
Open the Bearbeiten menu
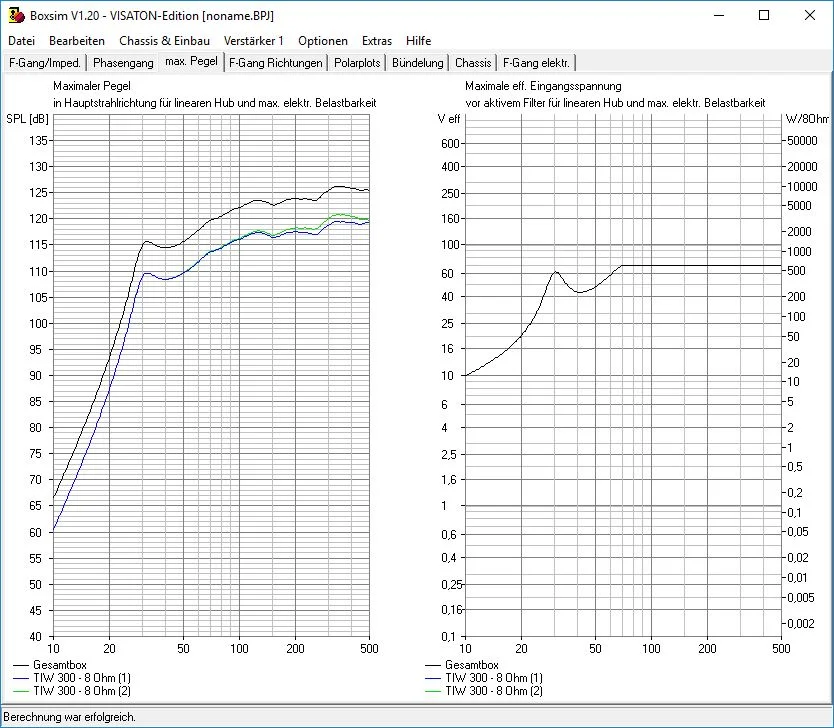pos(77,41)
